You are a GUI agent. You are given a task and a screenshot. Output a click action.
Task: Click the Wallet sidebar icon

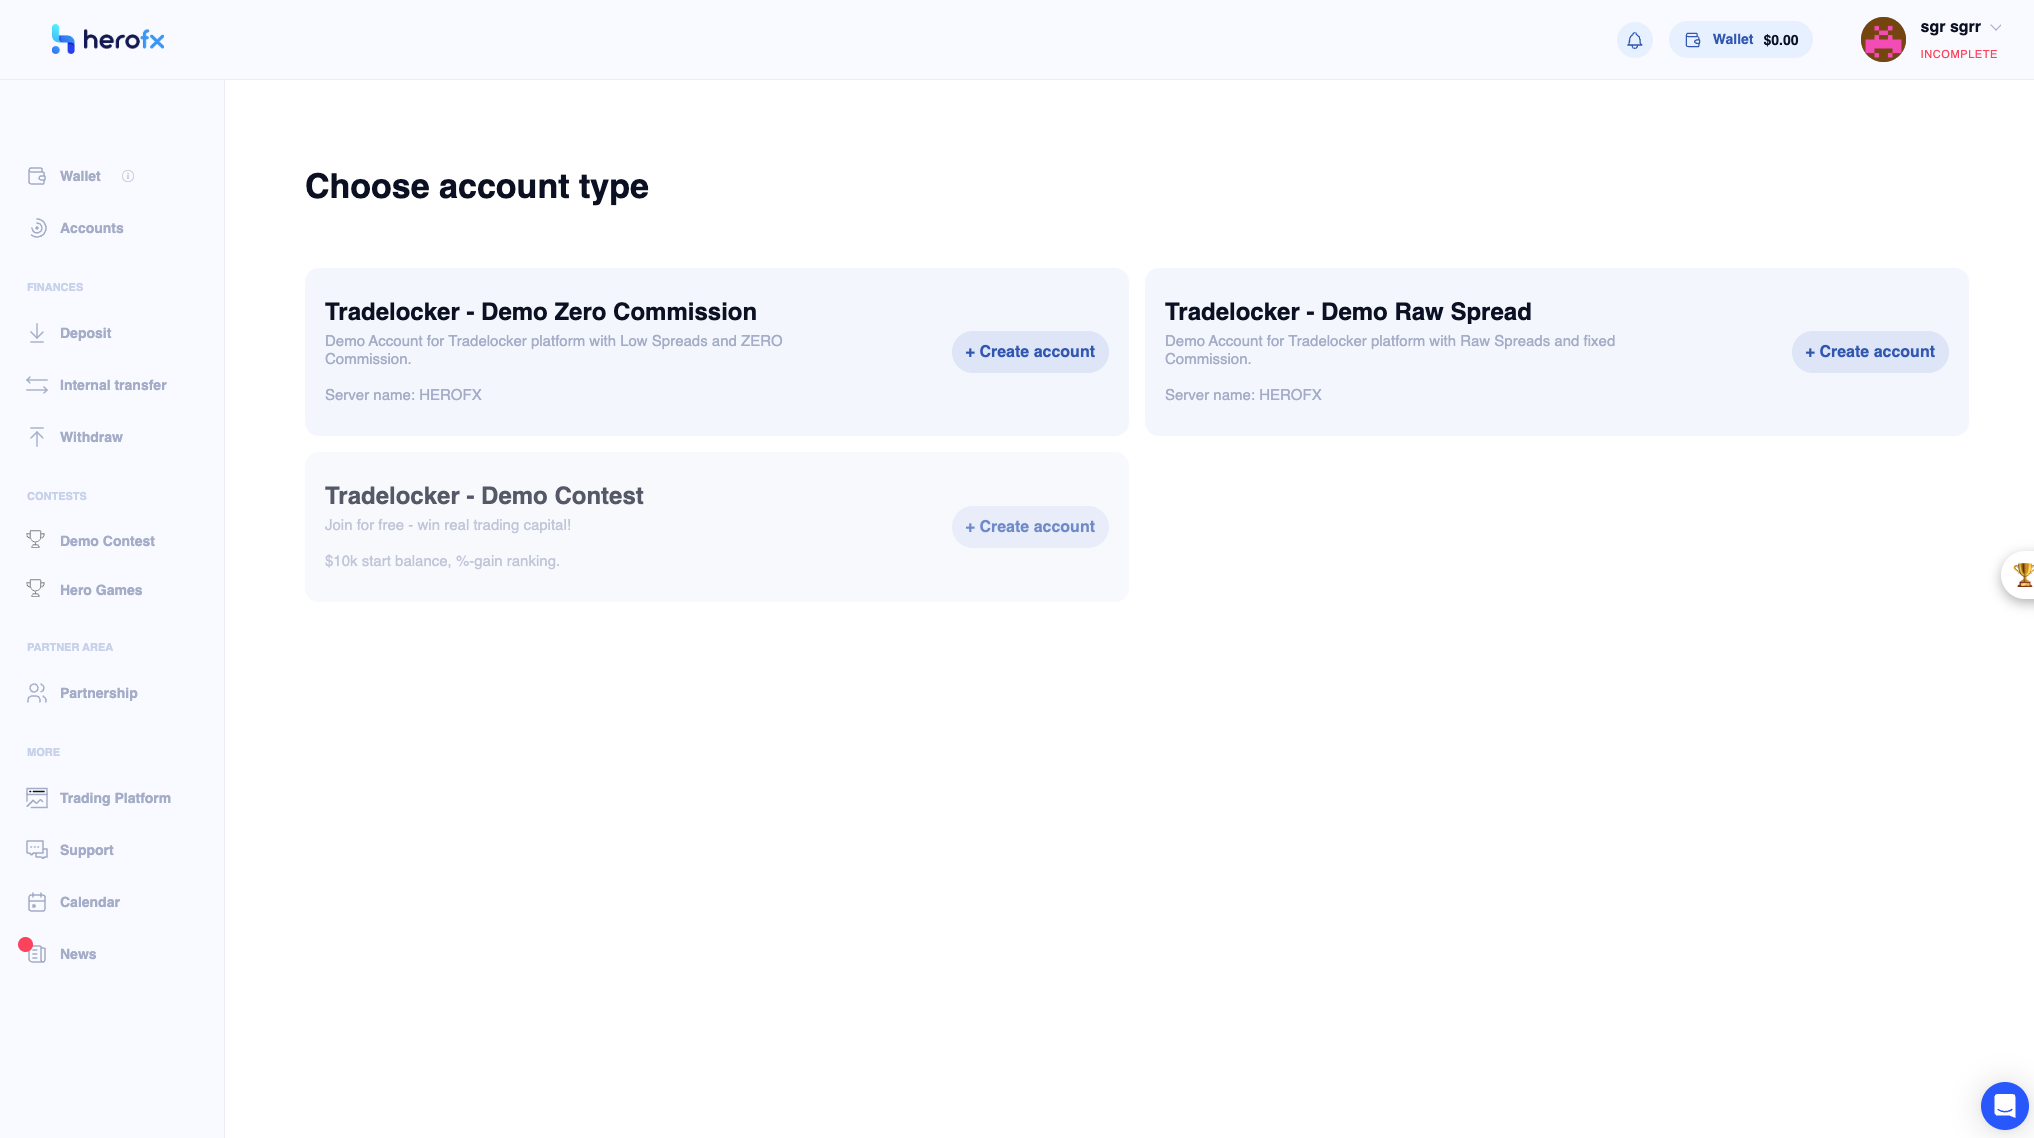[x=37, y=176]
